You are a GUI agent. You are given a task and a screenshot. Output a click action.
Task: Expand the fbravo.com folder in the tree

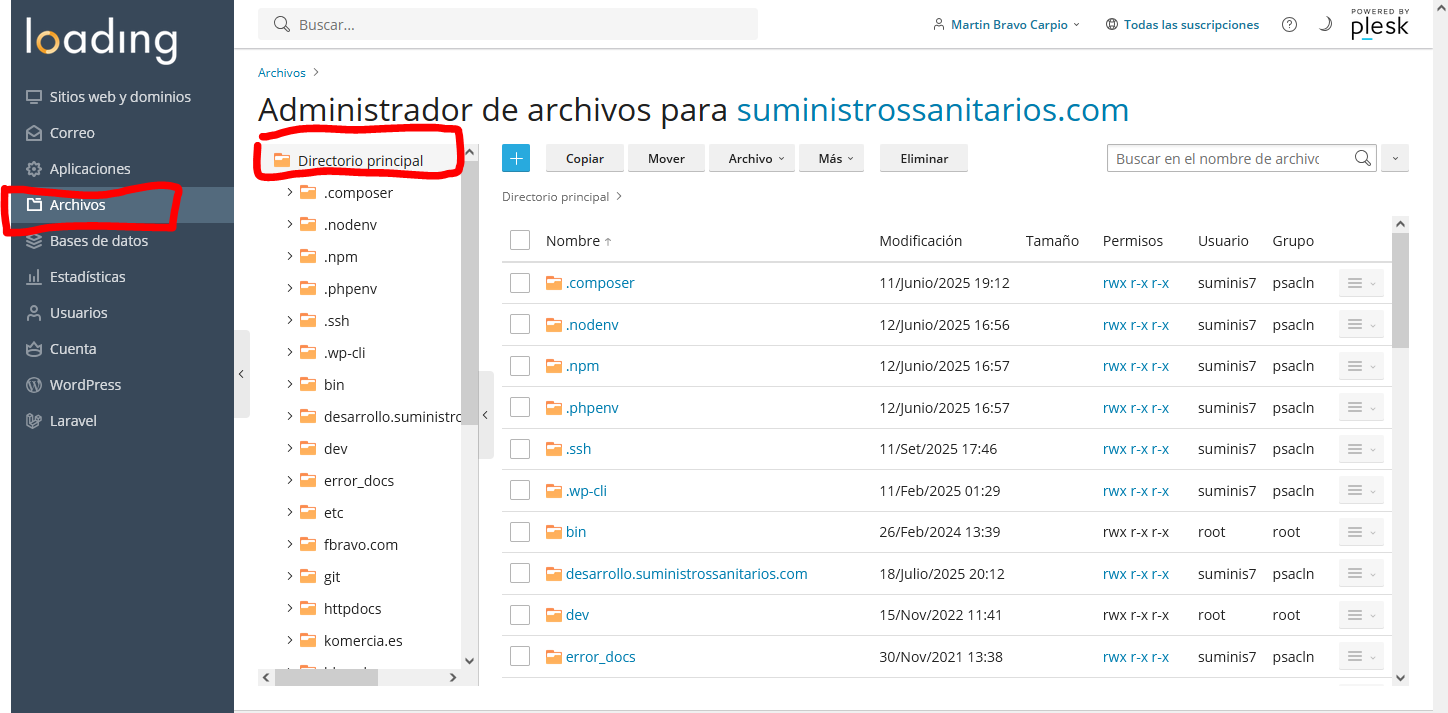click(290, 544)
